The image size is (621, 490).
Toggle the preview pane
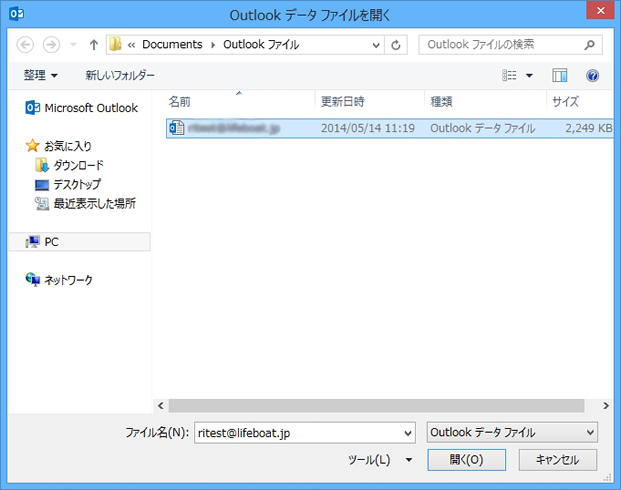560,75
